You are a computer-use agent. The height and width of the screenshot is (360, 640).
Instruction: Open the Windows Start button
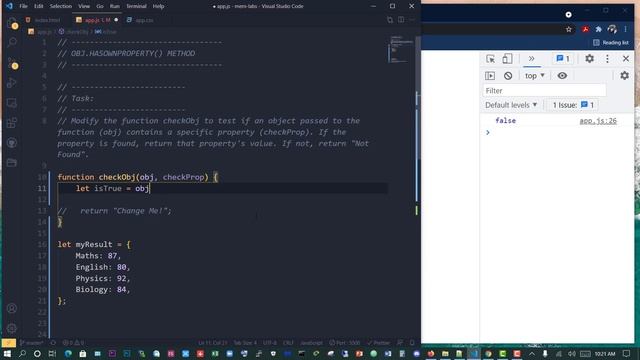coord(7,353)
